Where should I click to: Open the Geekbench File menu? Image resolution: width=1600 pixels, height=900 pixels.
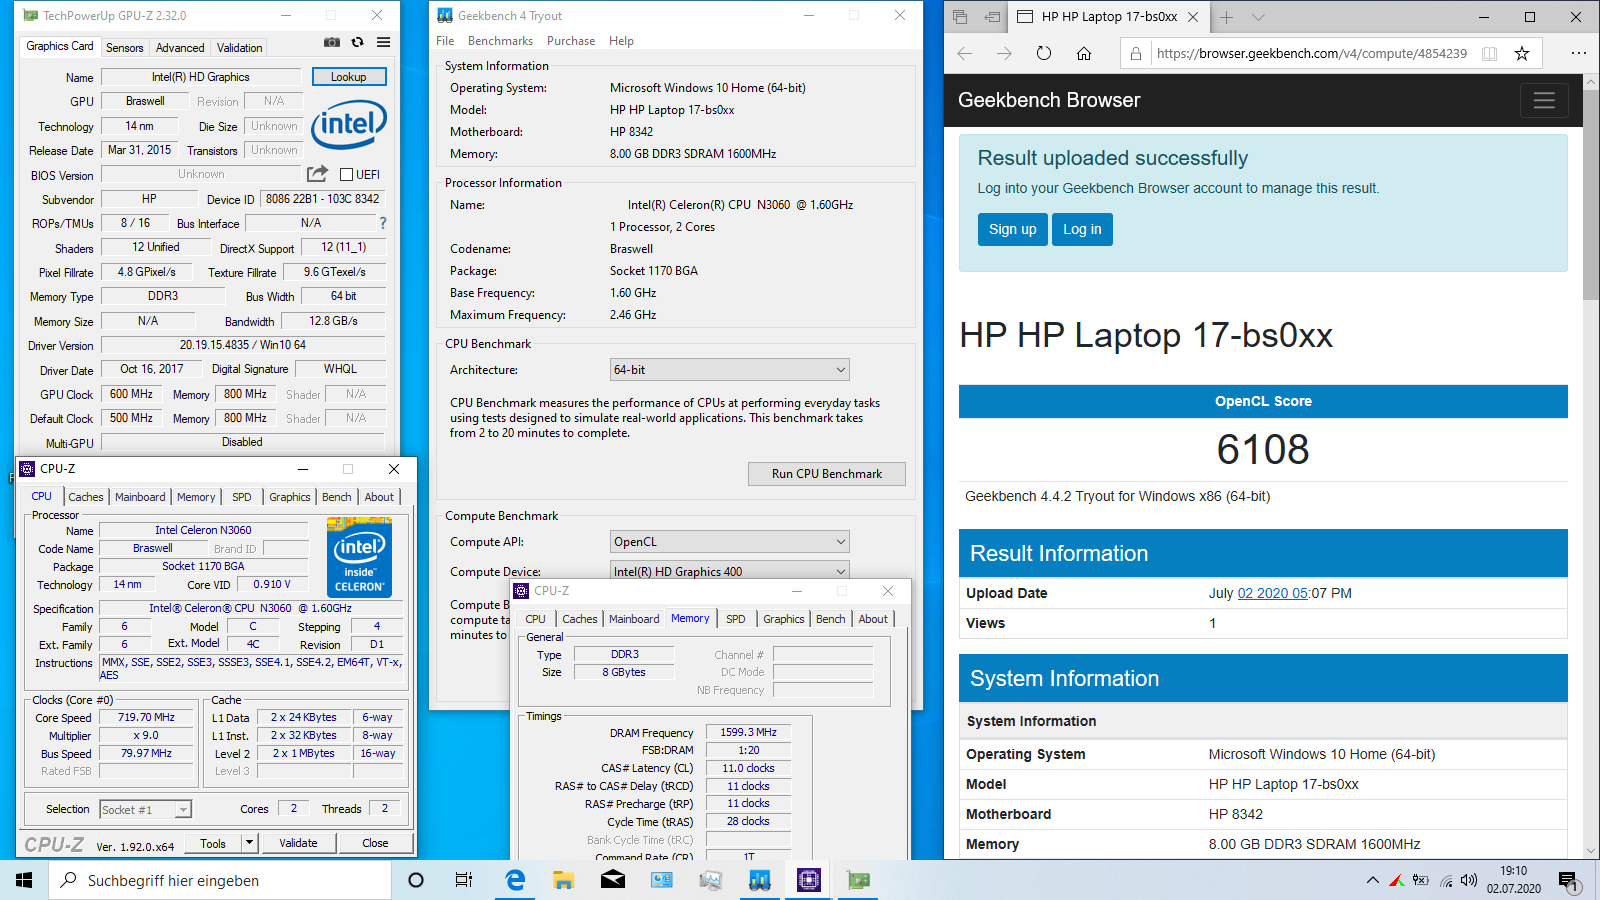tap(445, 41)
